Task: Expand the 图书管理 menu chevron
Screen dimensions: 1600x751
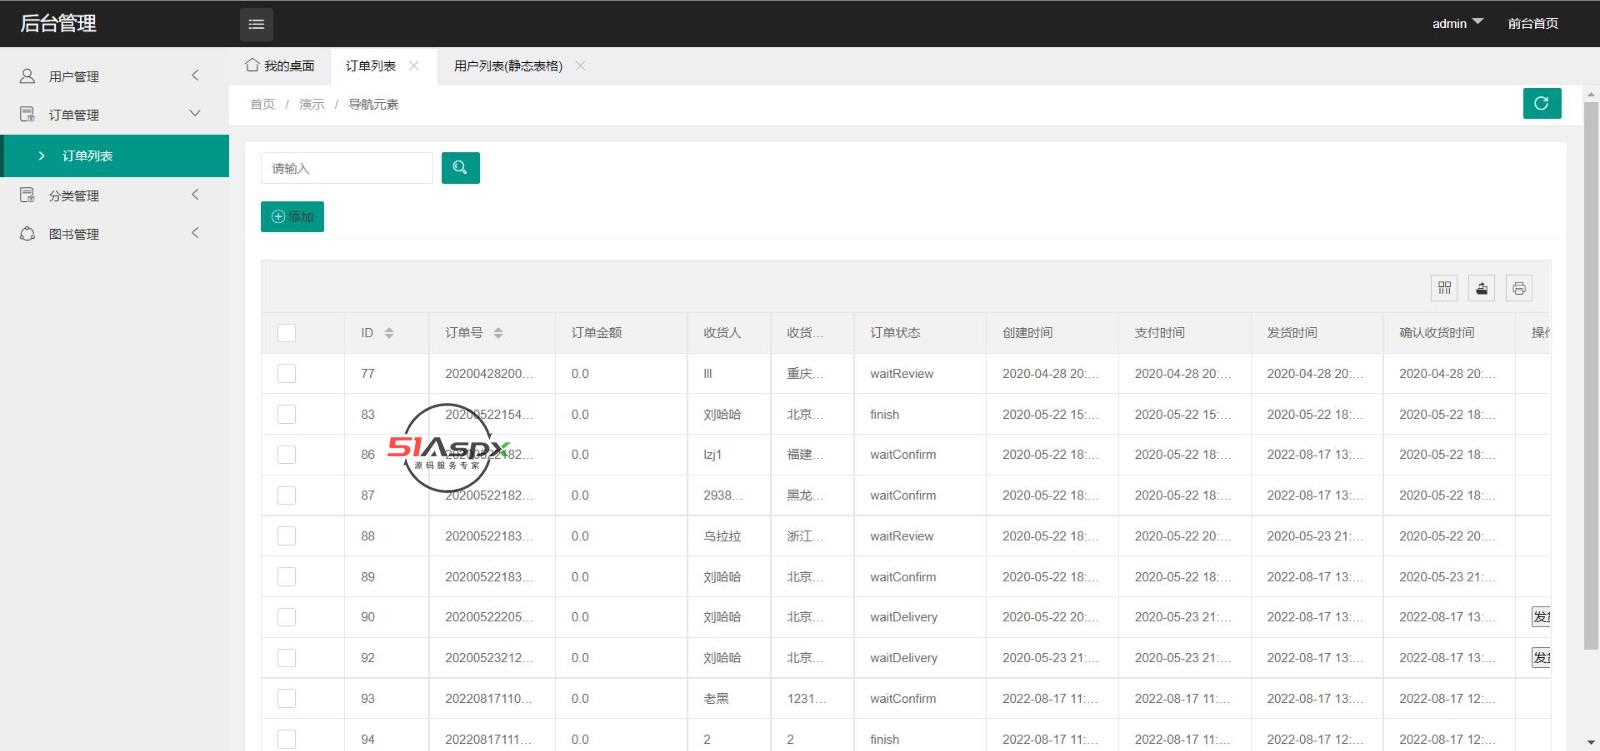Action: coord(195,233)
